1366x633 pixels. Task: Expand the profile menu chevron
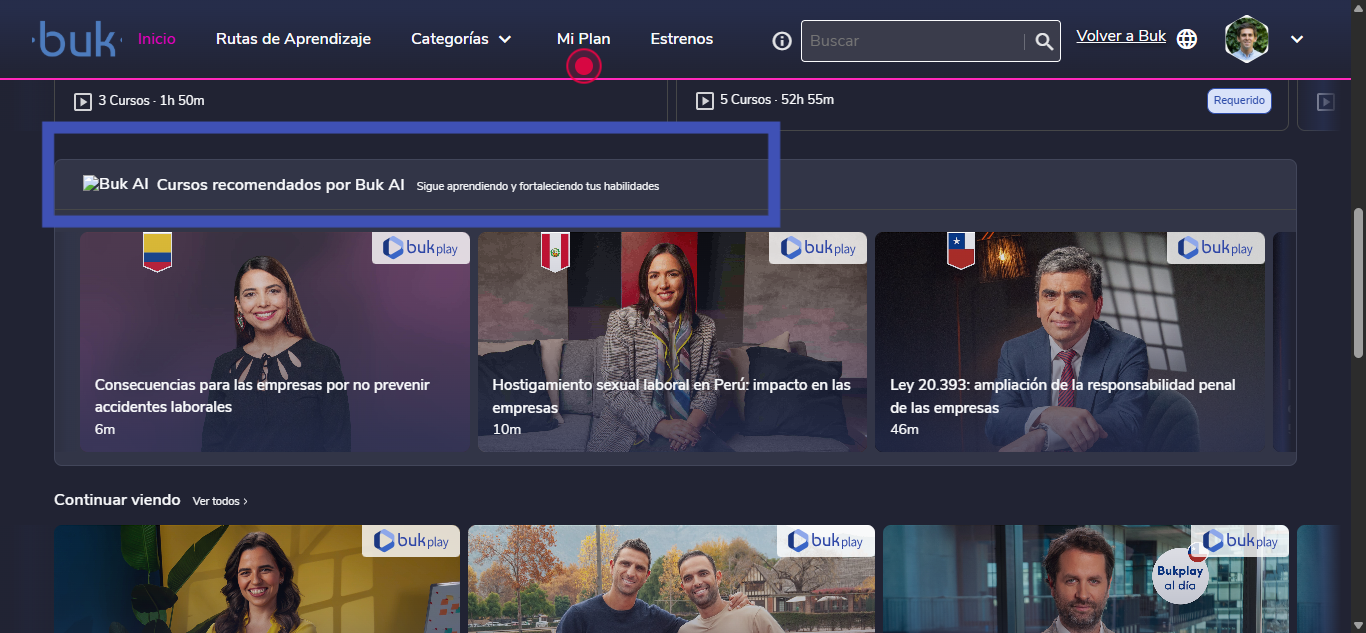1297,39
